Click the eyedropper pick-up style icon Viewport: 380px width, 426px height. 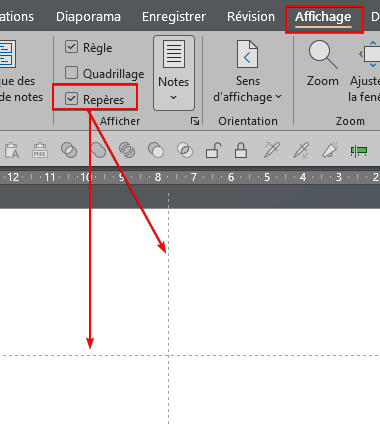pyautogui.click(x=272, y=150)
